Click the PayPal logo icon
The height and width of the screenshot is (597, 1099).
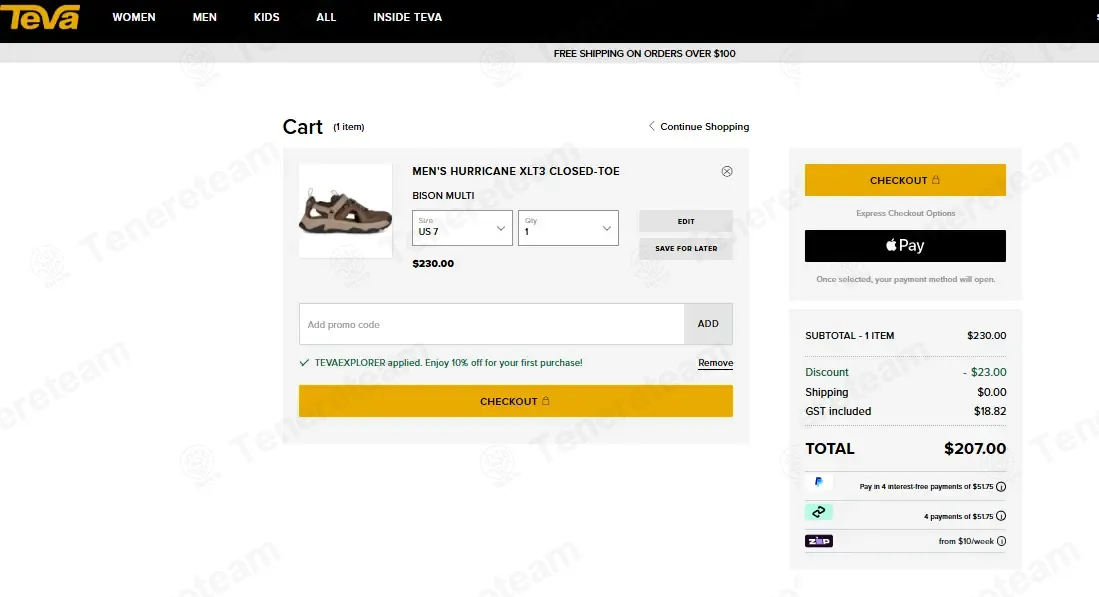[819, 483]
